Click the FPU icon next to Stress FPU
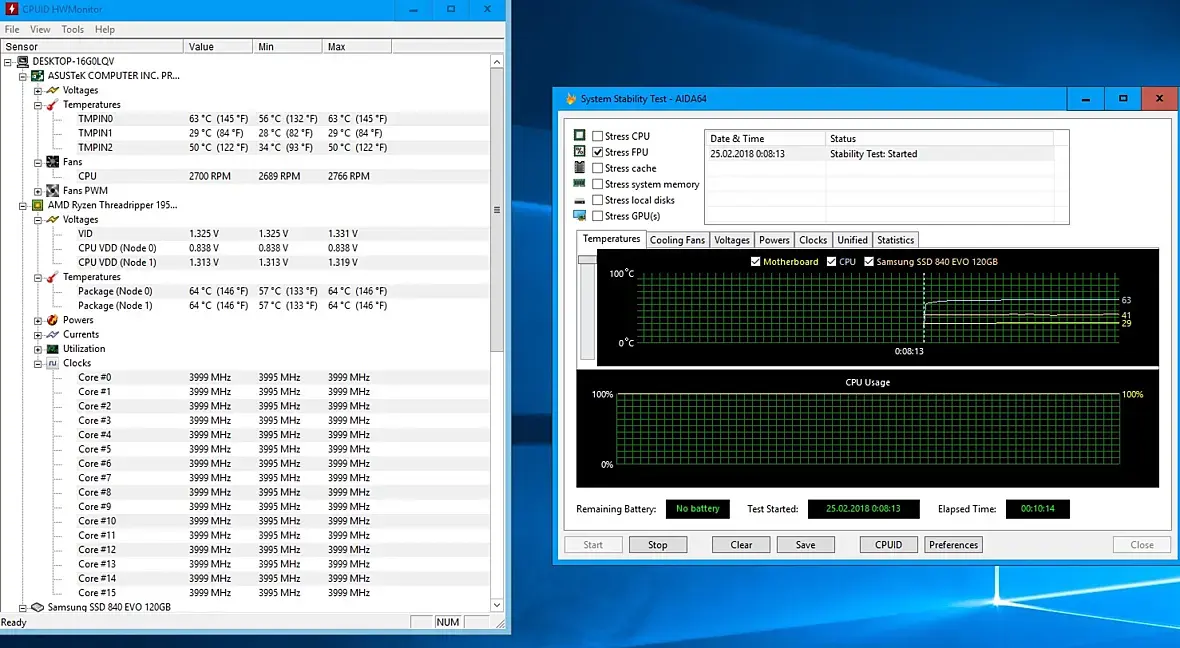Image resolution: width=1180 pixels, height=648 pixels. click(579, 151)
